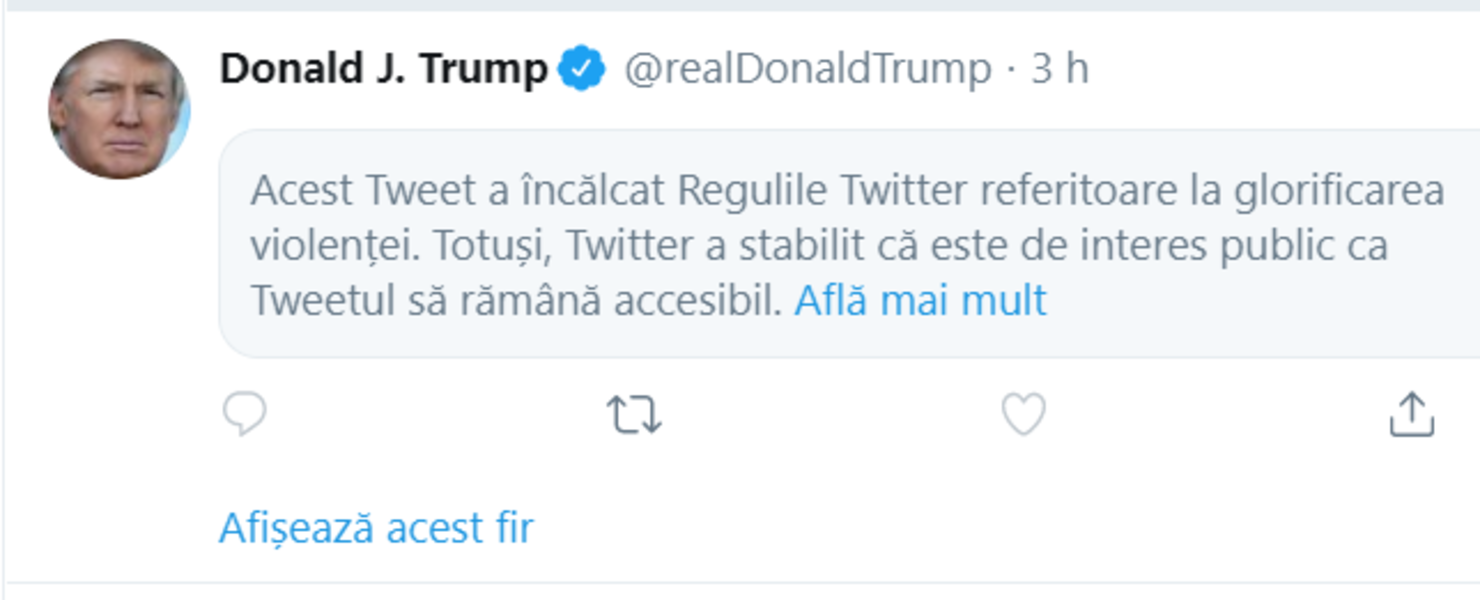Open the share tweet icon

click(x=1411, y=414)
